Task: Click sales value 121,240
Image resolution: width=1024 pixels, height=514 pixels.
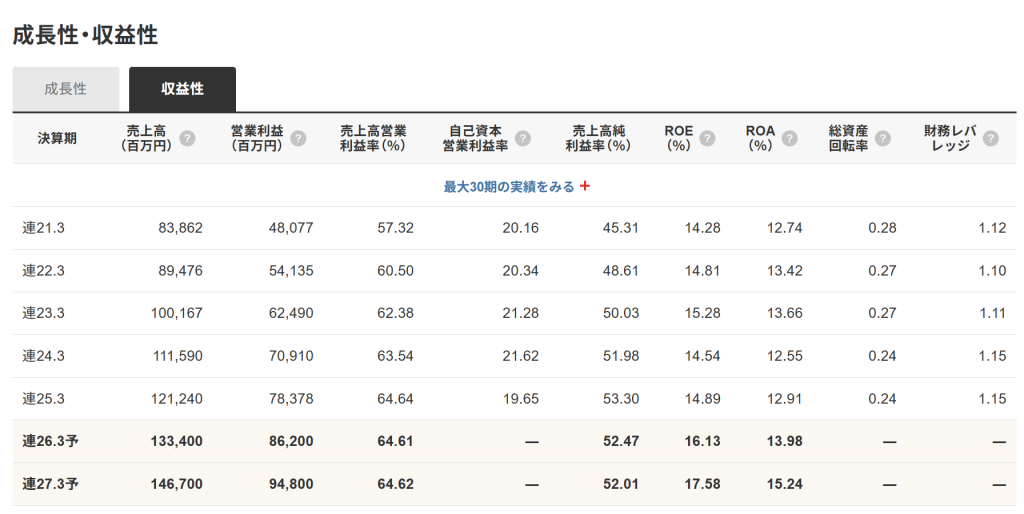Action: click(177, 398)
